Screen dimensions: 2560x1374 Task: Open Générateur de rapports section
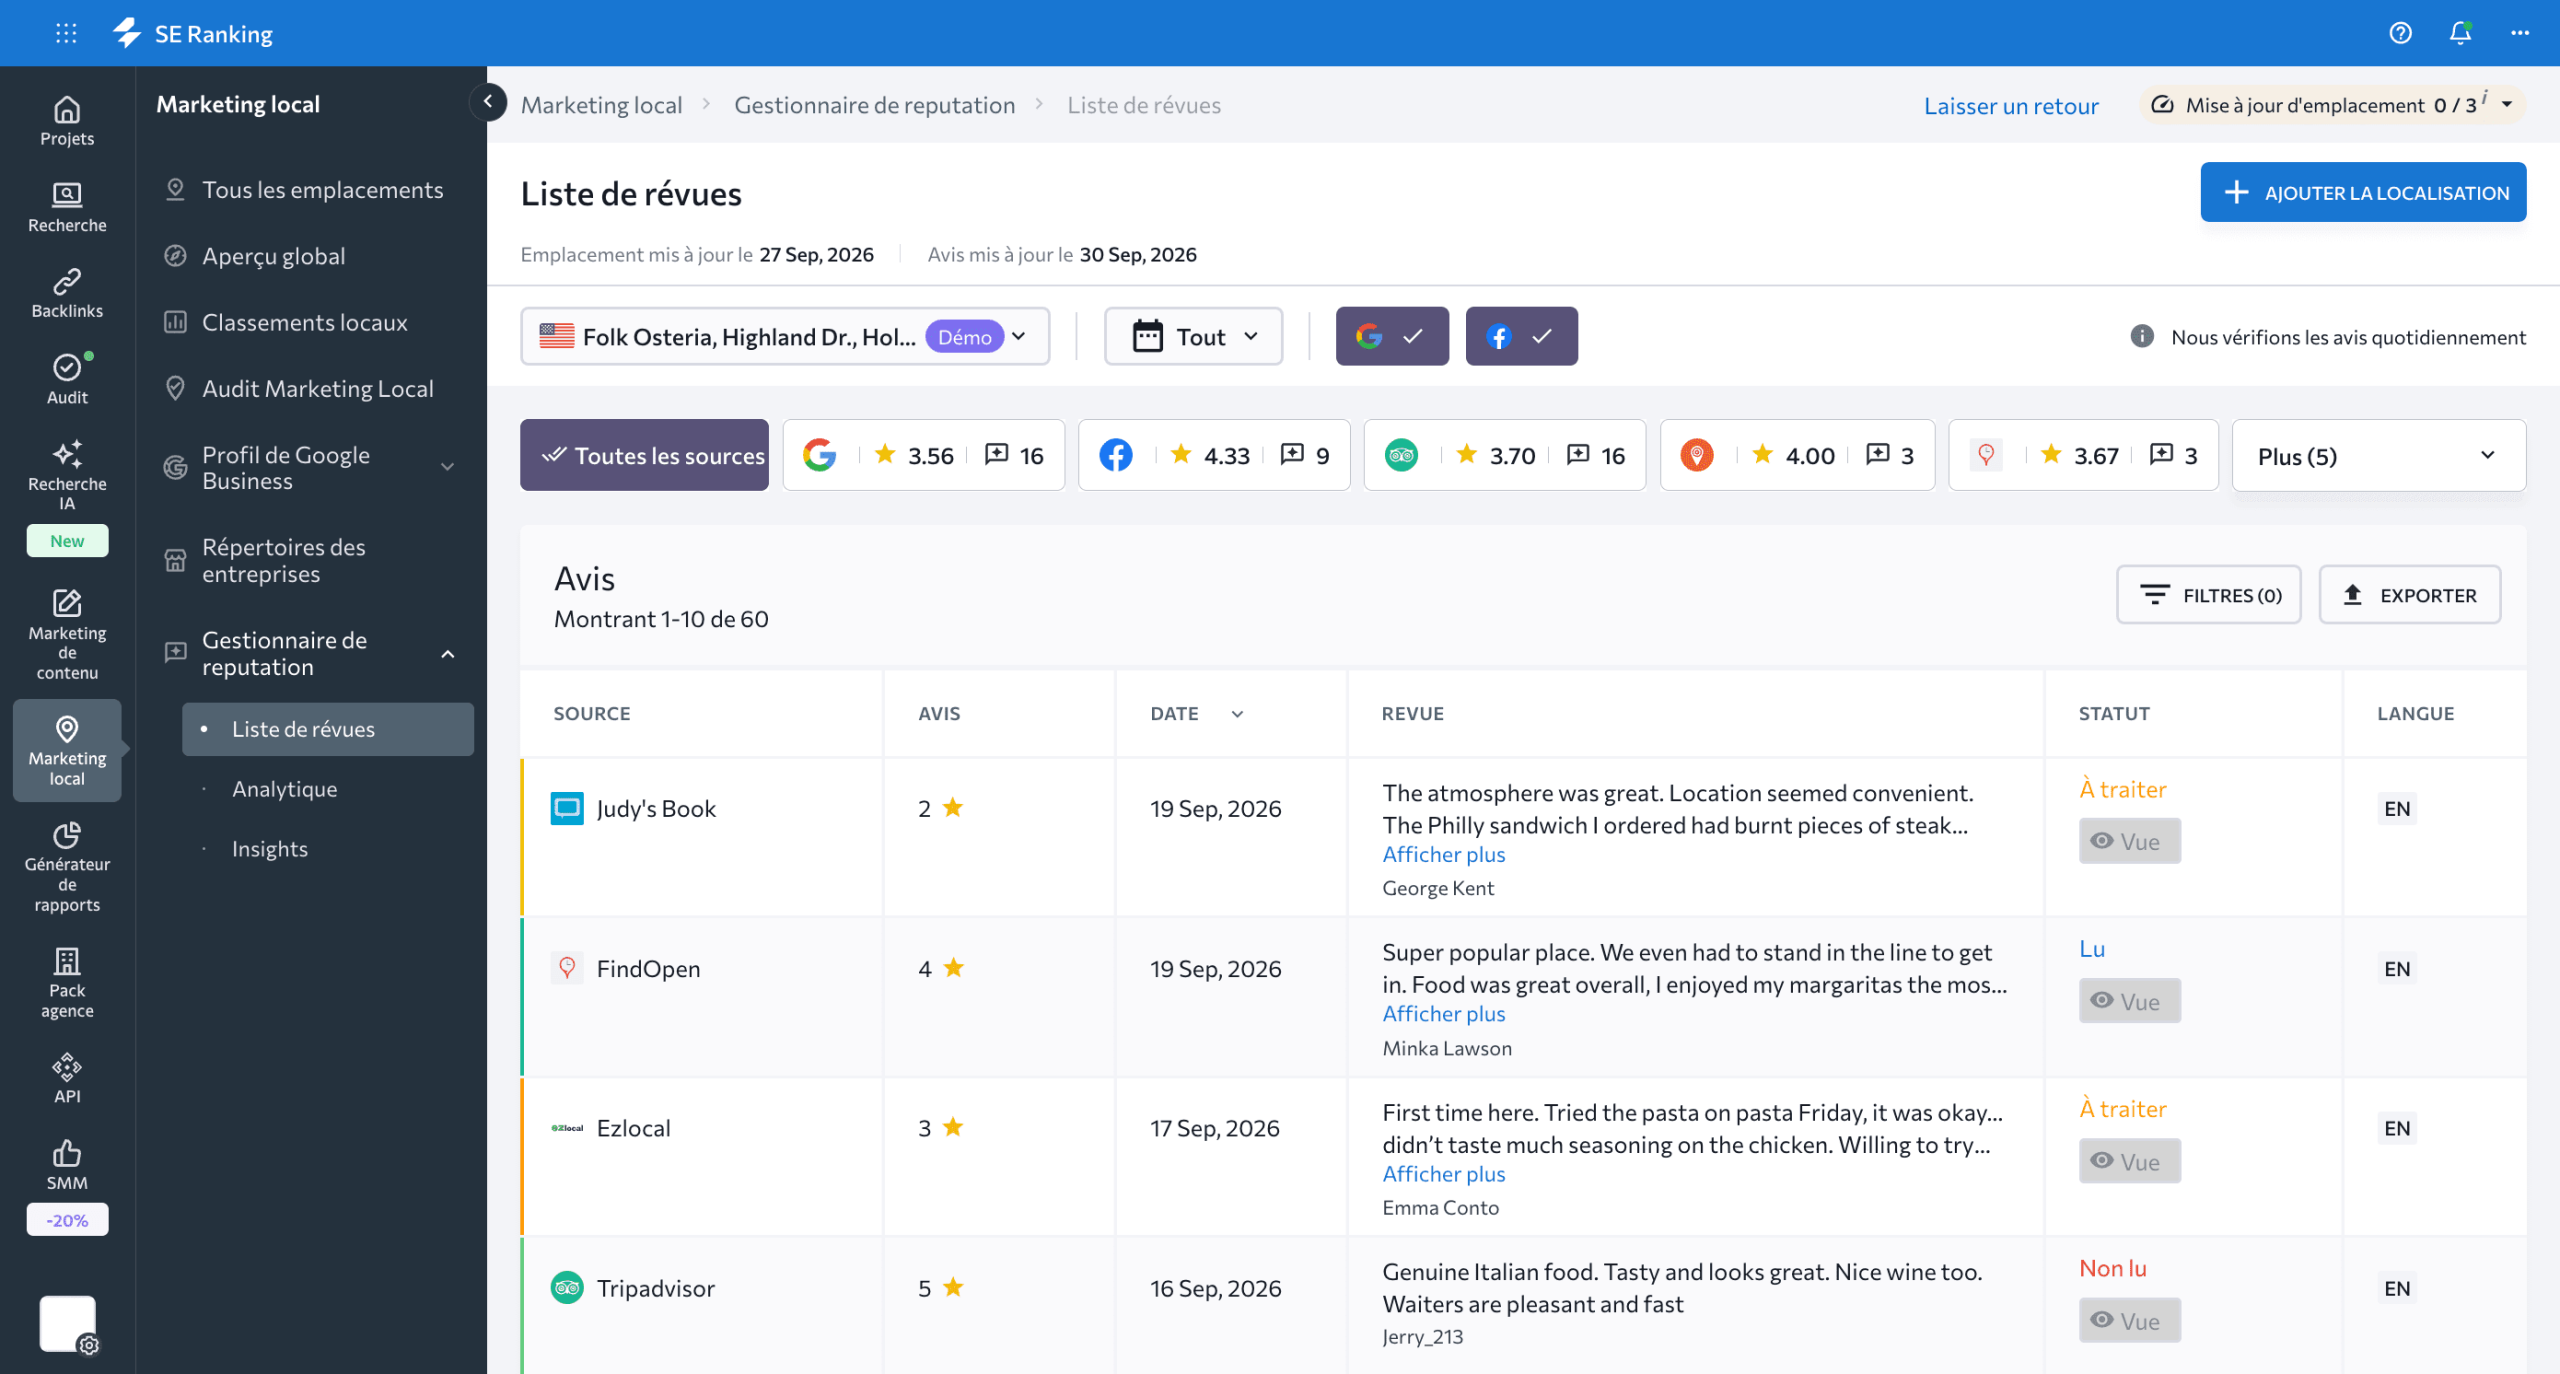click(67, 866)
